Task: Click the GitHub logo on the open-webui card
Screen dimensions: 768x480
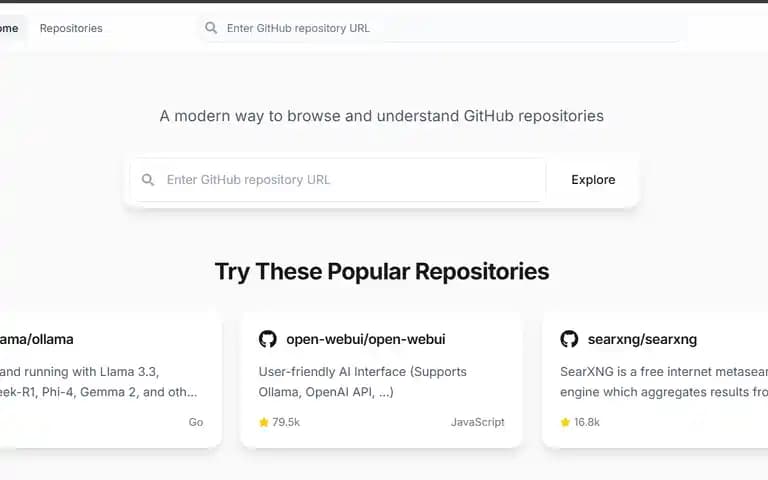Action: point(268,339)
